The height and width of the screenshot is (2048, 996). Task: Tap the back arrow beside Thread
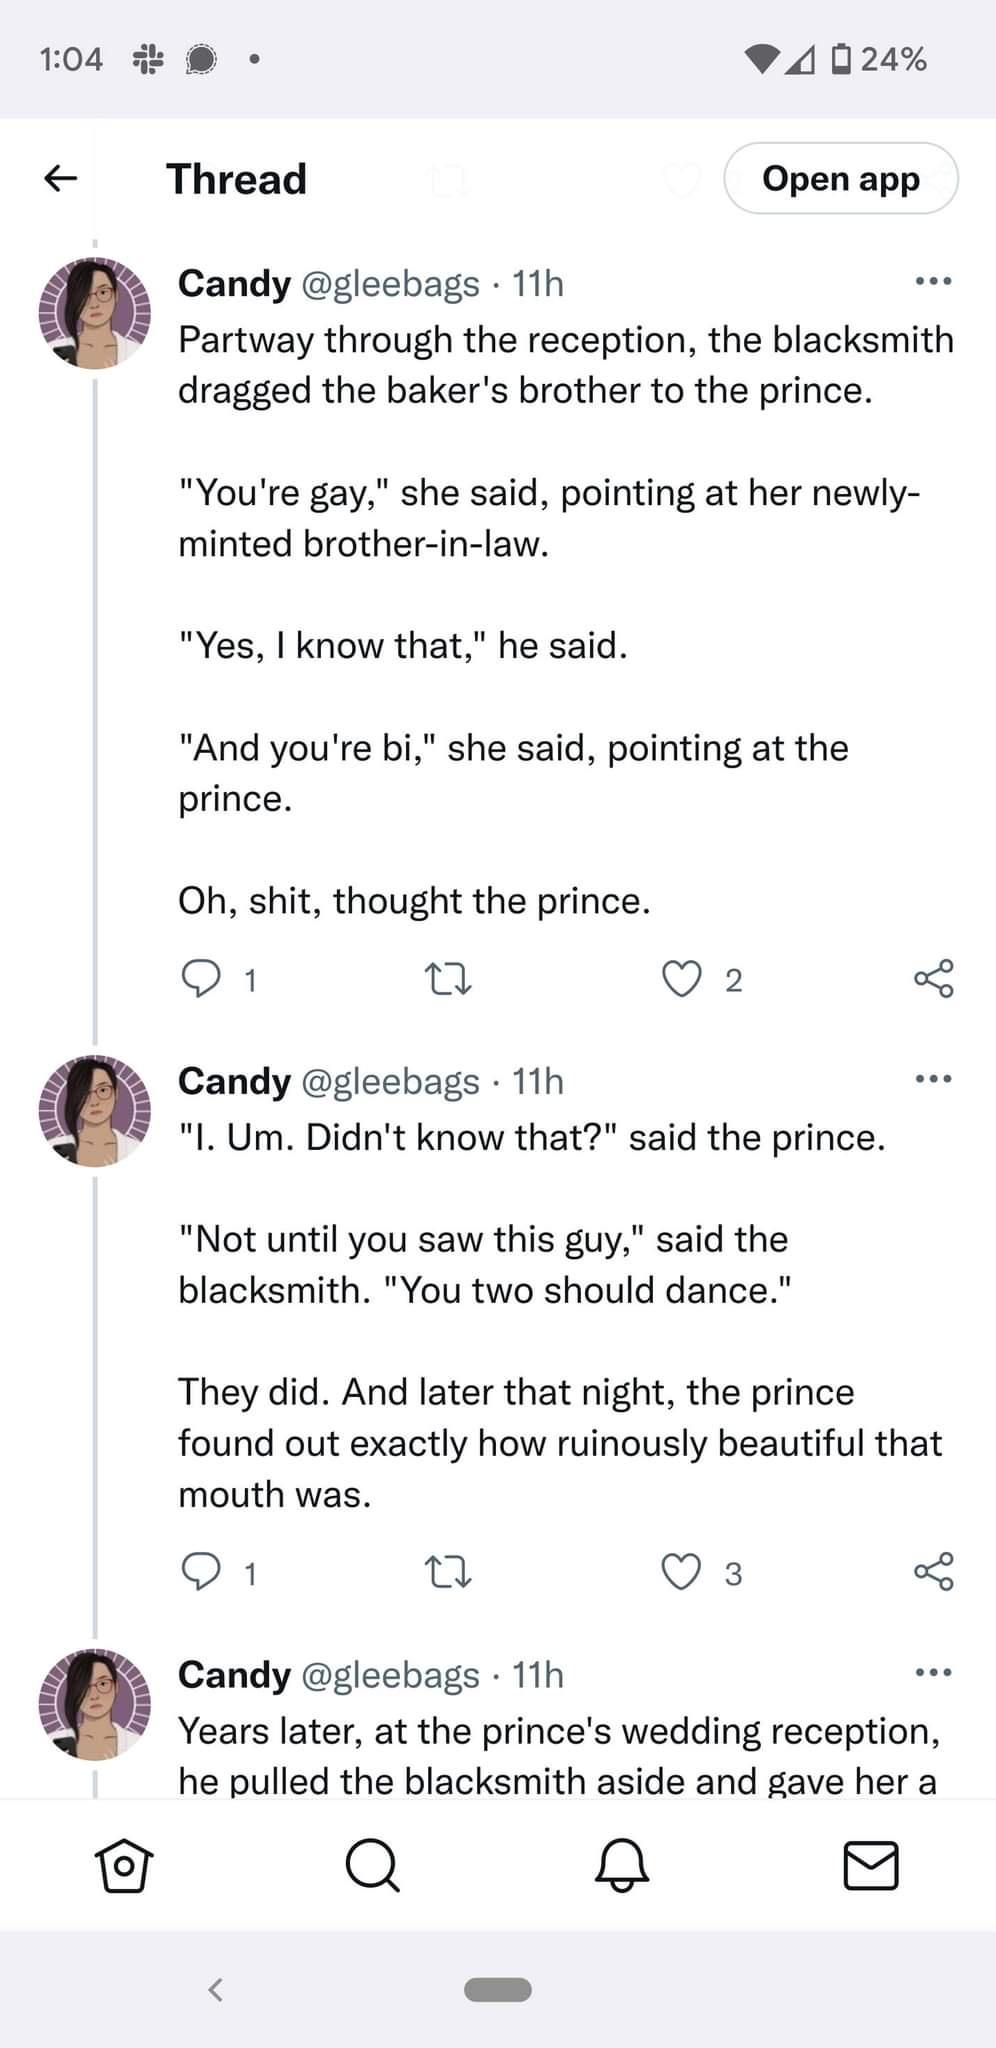click(61, 179)
